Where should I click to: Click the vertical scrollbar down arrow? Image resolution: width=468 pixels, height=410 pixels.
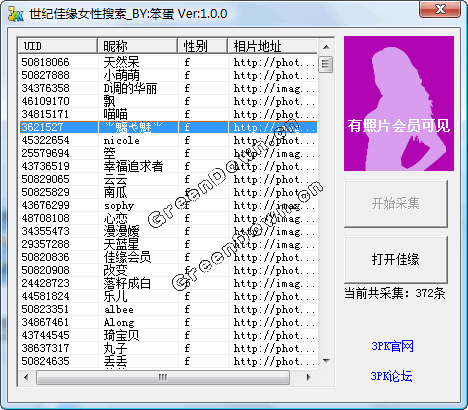click(326, 360)
